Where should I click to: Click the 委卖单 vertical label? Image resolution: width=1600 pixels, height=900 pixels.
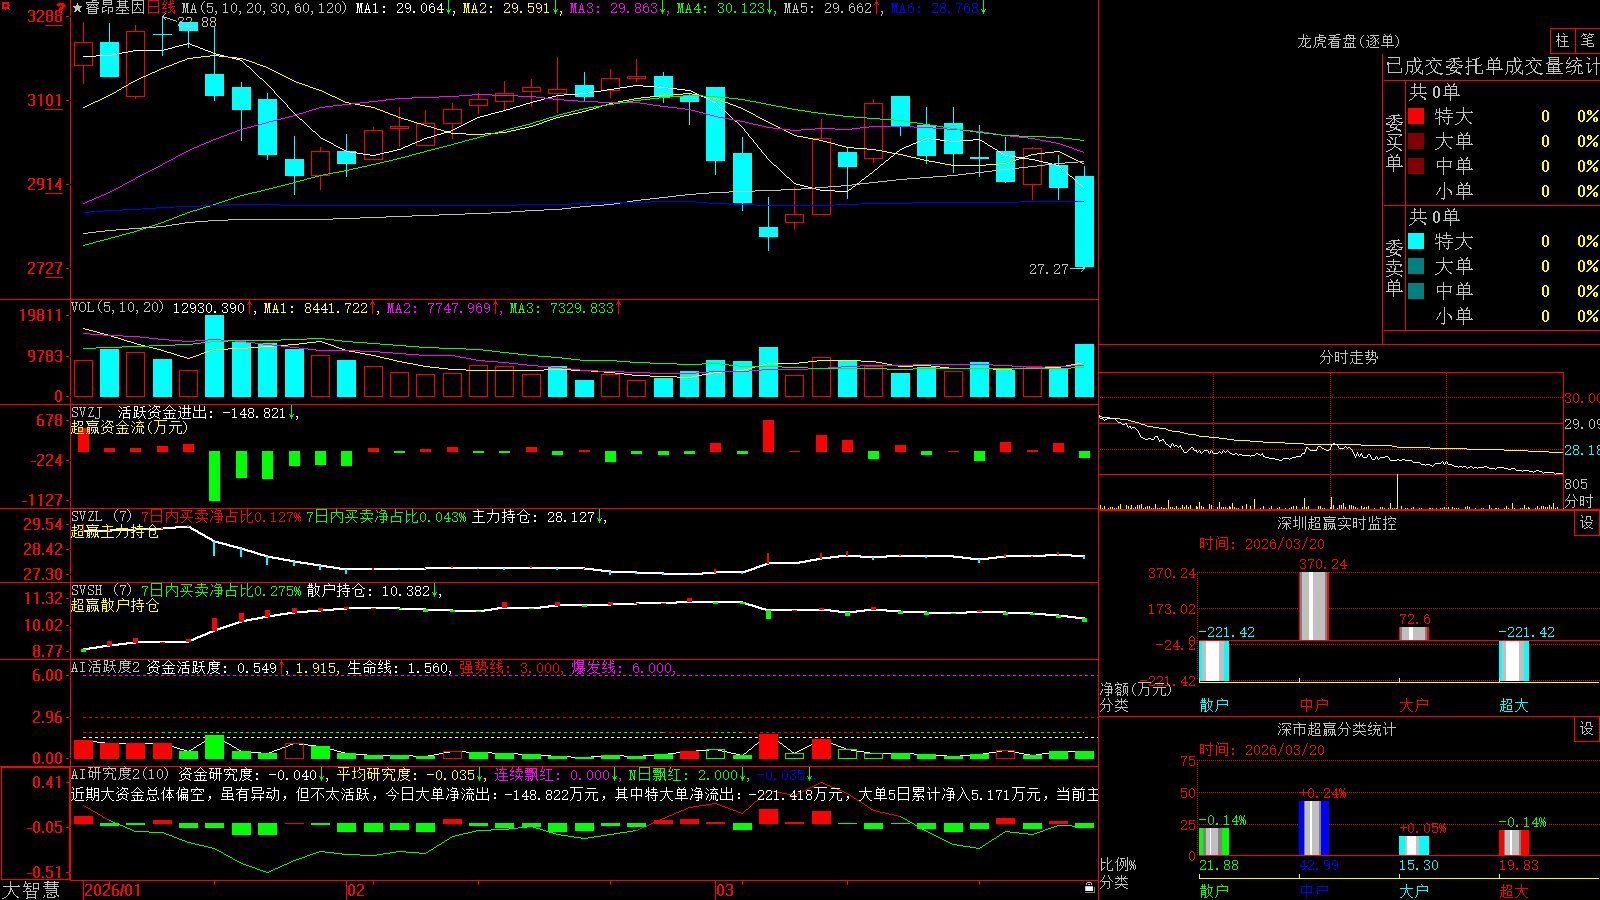[x=1394, y=267]
